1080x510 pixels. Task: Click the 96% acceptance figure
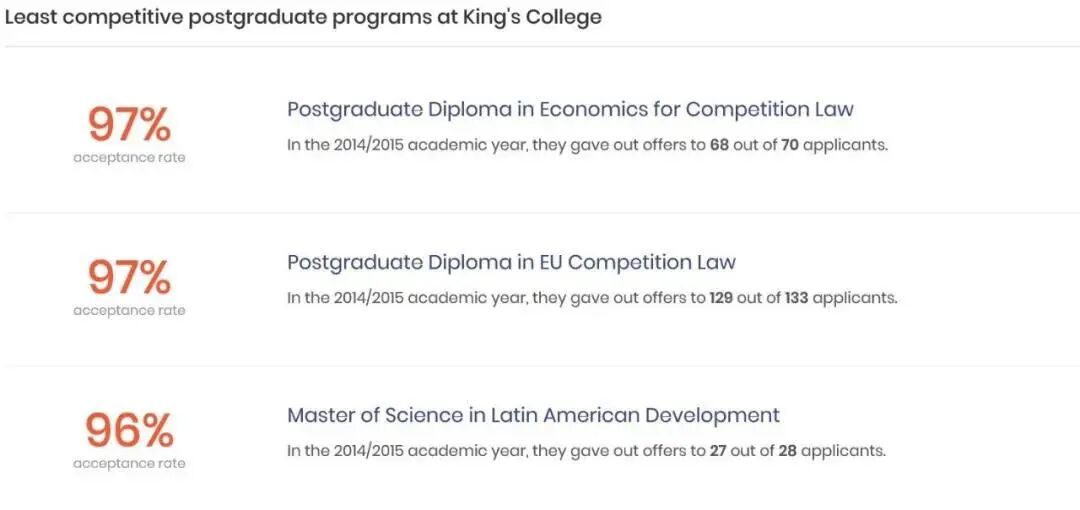[129, 430]
